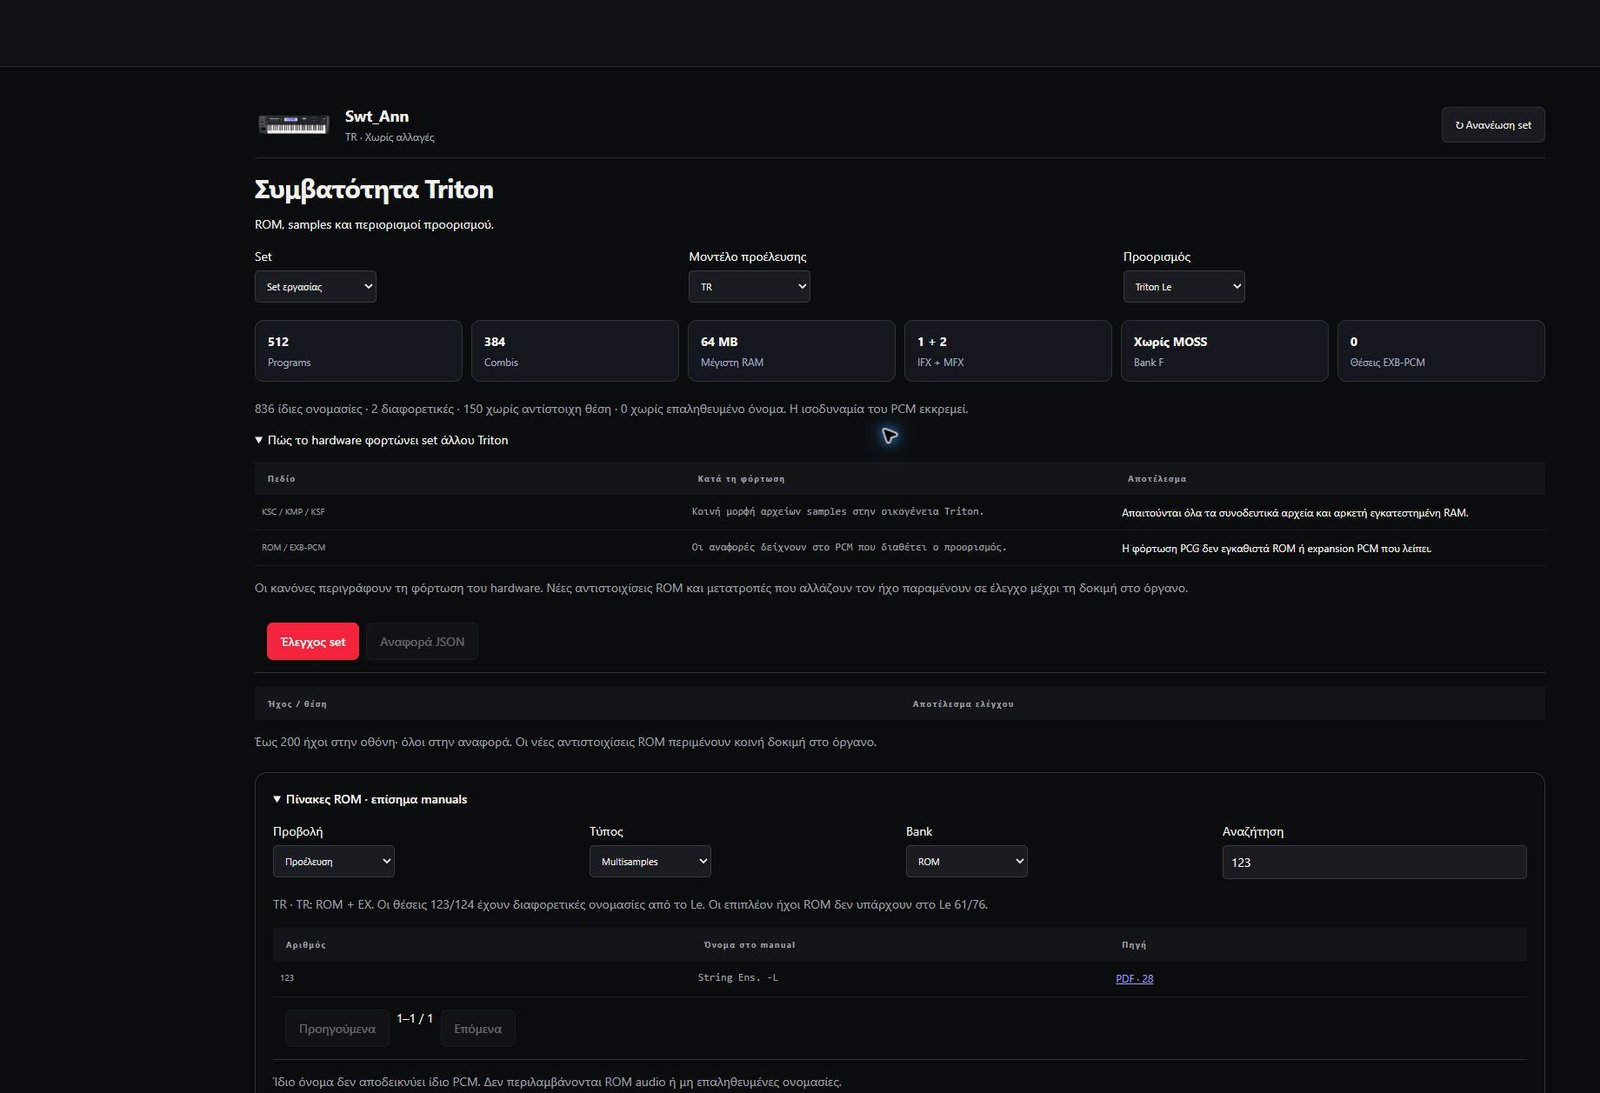
Task: Click the Όνομα στο manual column header
Action: point(750,945)
